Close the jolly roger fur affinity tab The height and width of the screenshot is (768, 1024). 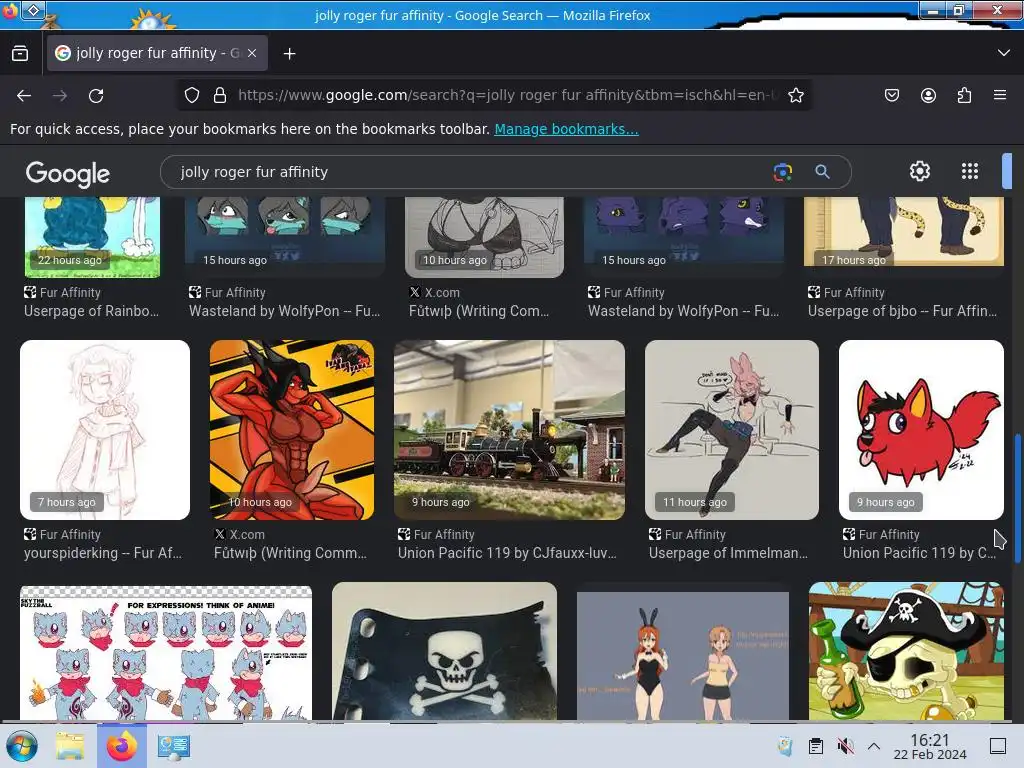pos(252,54)
